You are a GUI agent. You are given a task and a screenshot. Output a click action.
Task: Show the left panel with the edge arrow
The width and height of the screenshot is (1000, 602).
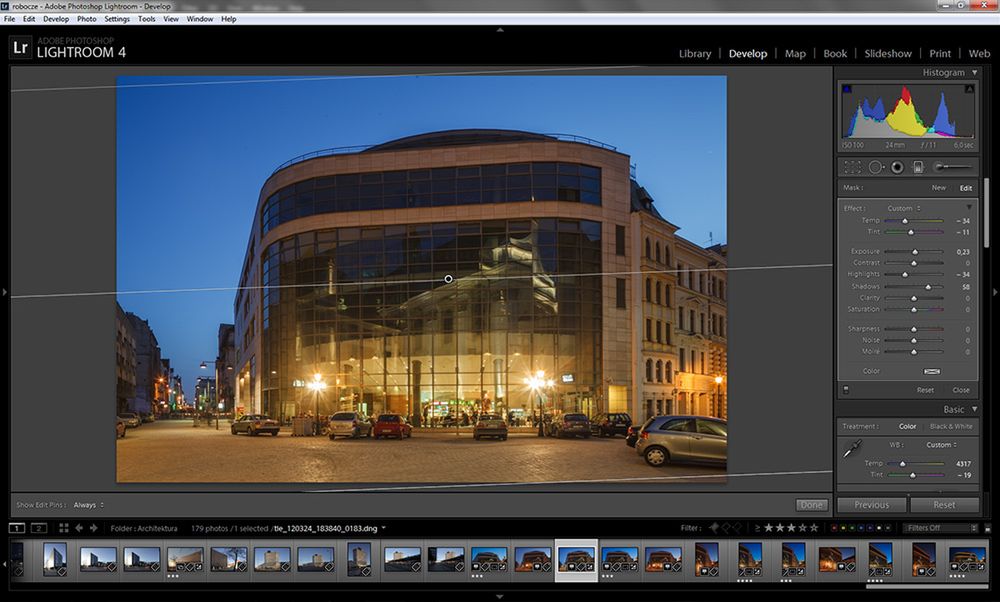(x=4, y=292)
